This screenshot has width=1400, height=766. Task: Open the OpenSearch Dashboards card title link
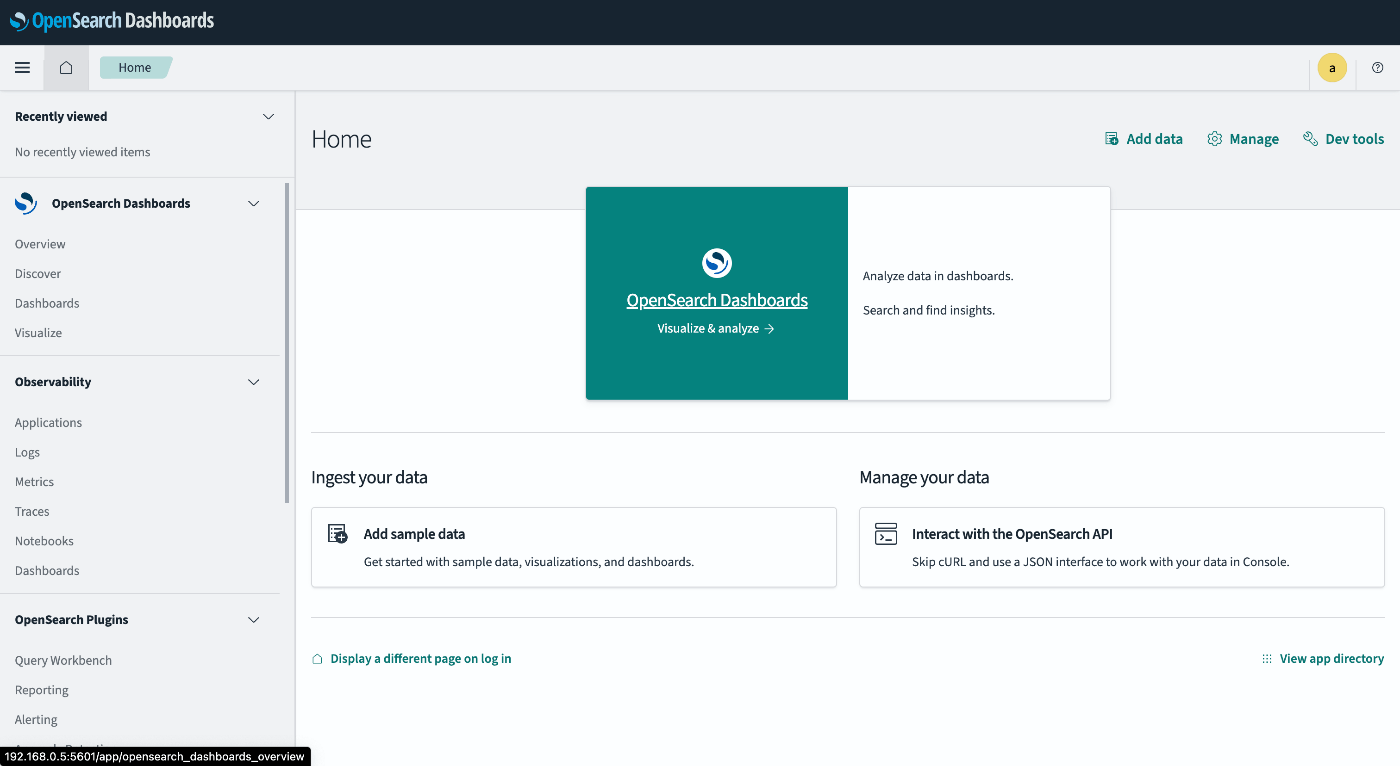(717, 300)
